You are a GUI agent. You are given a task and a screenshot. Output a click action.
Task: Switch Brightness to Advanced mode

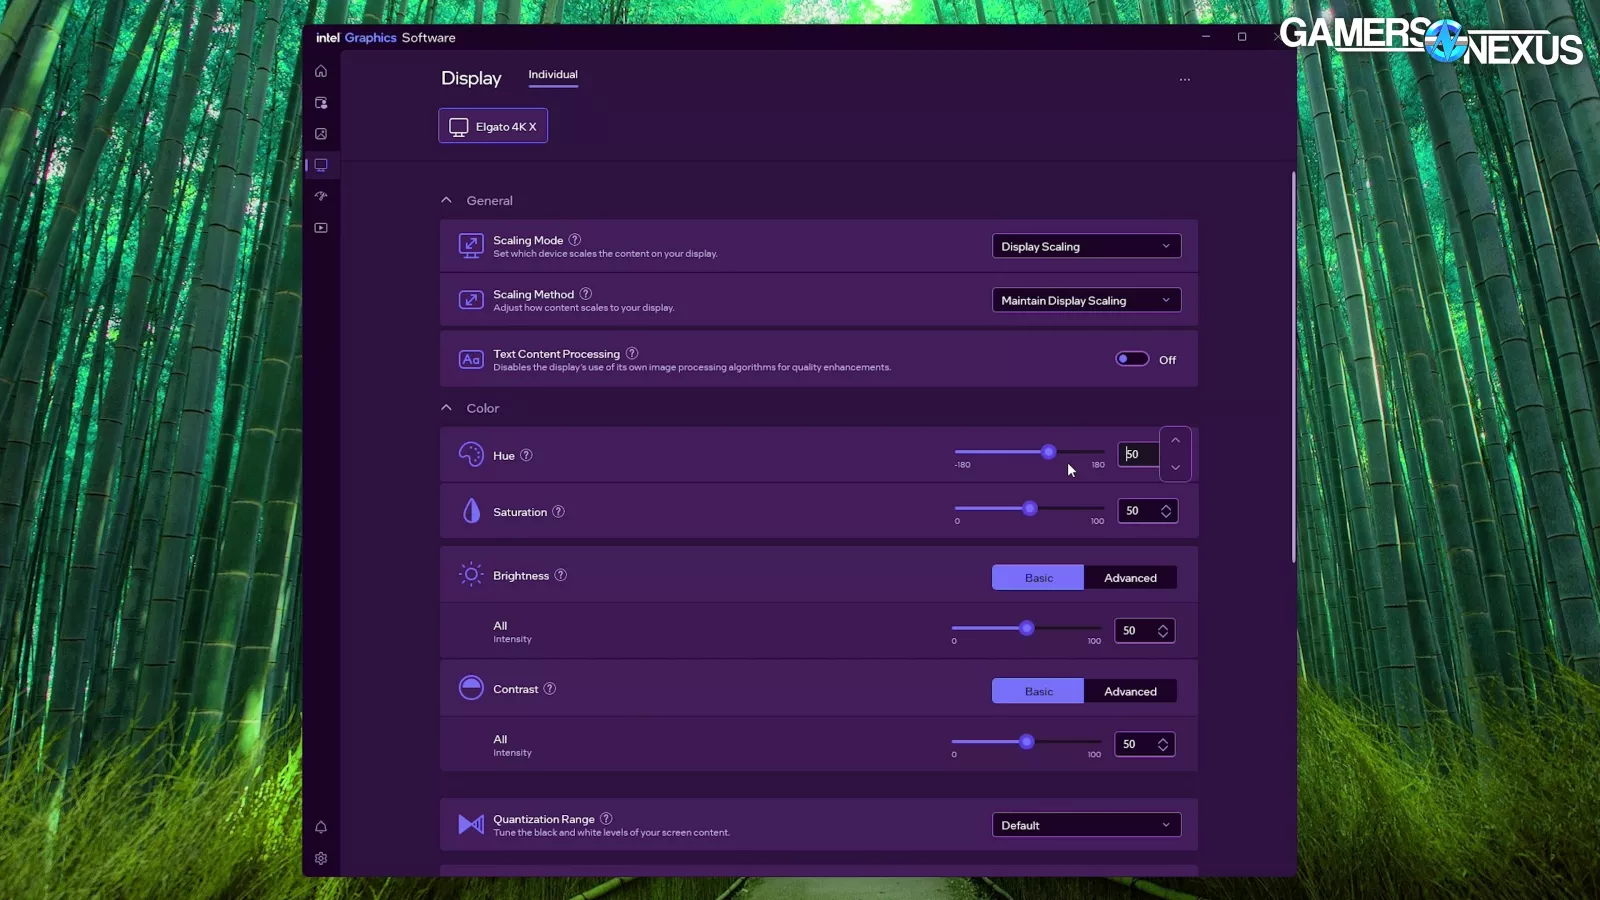1130,578
